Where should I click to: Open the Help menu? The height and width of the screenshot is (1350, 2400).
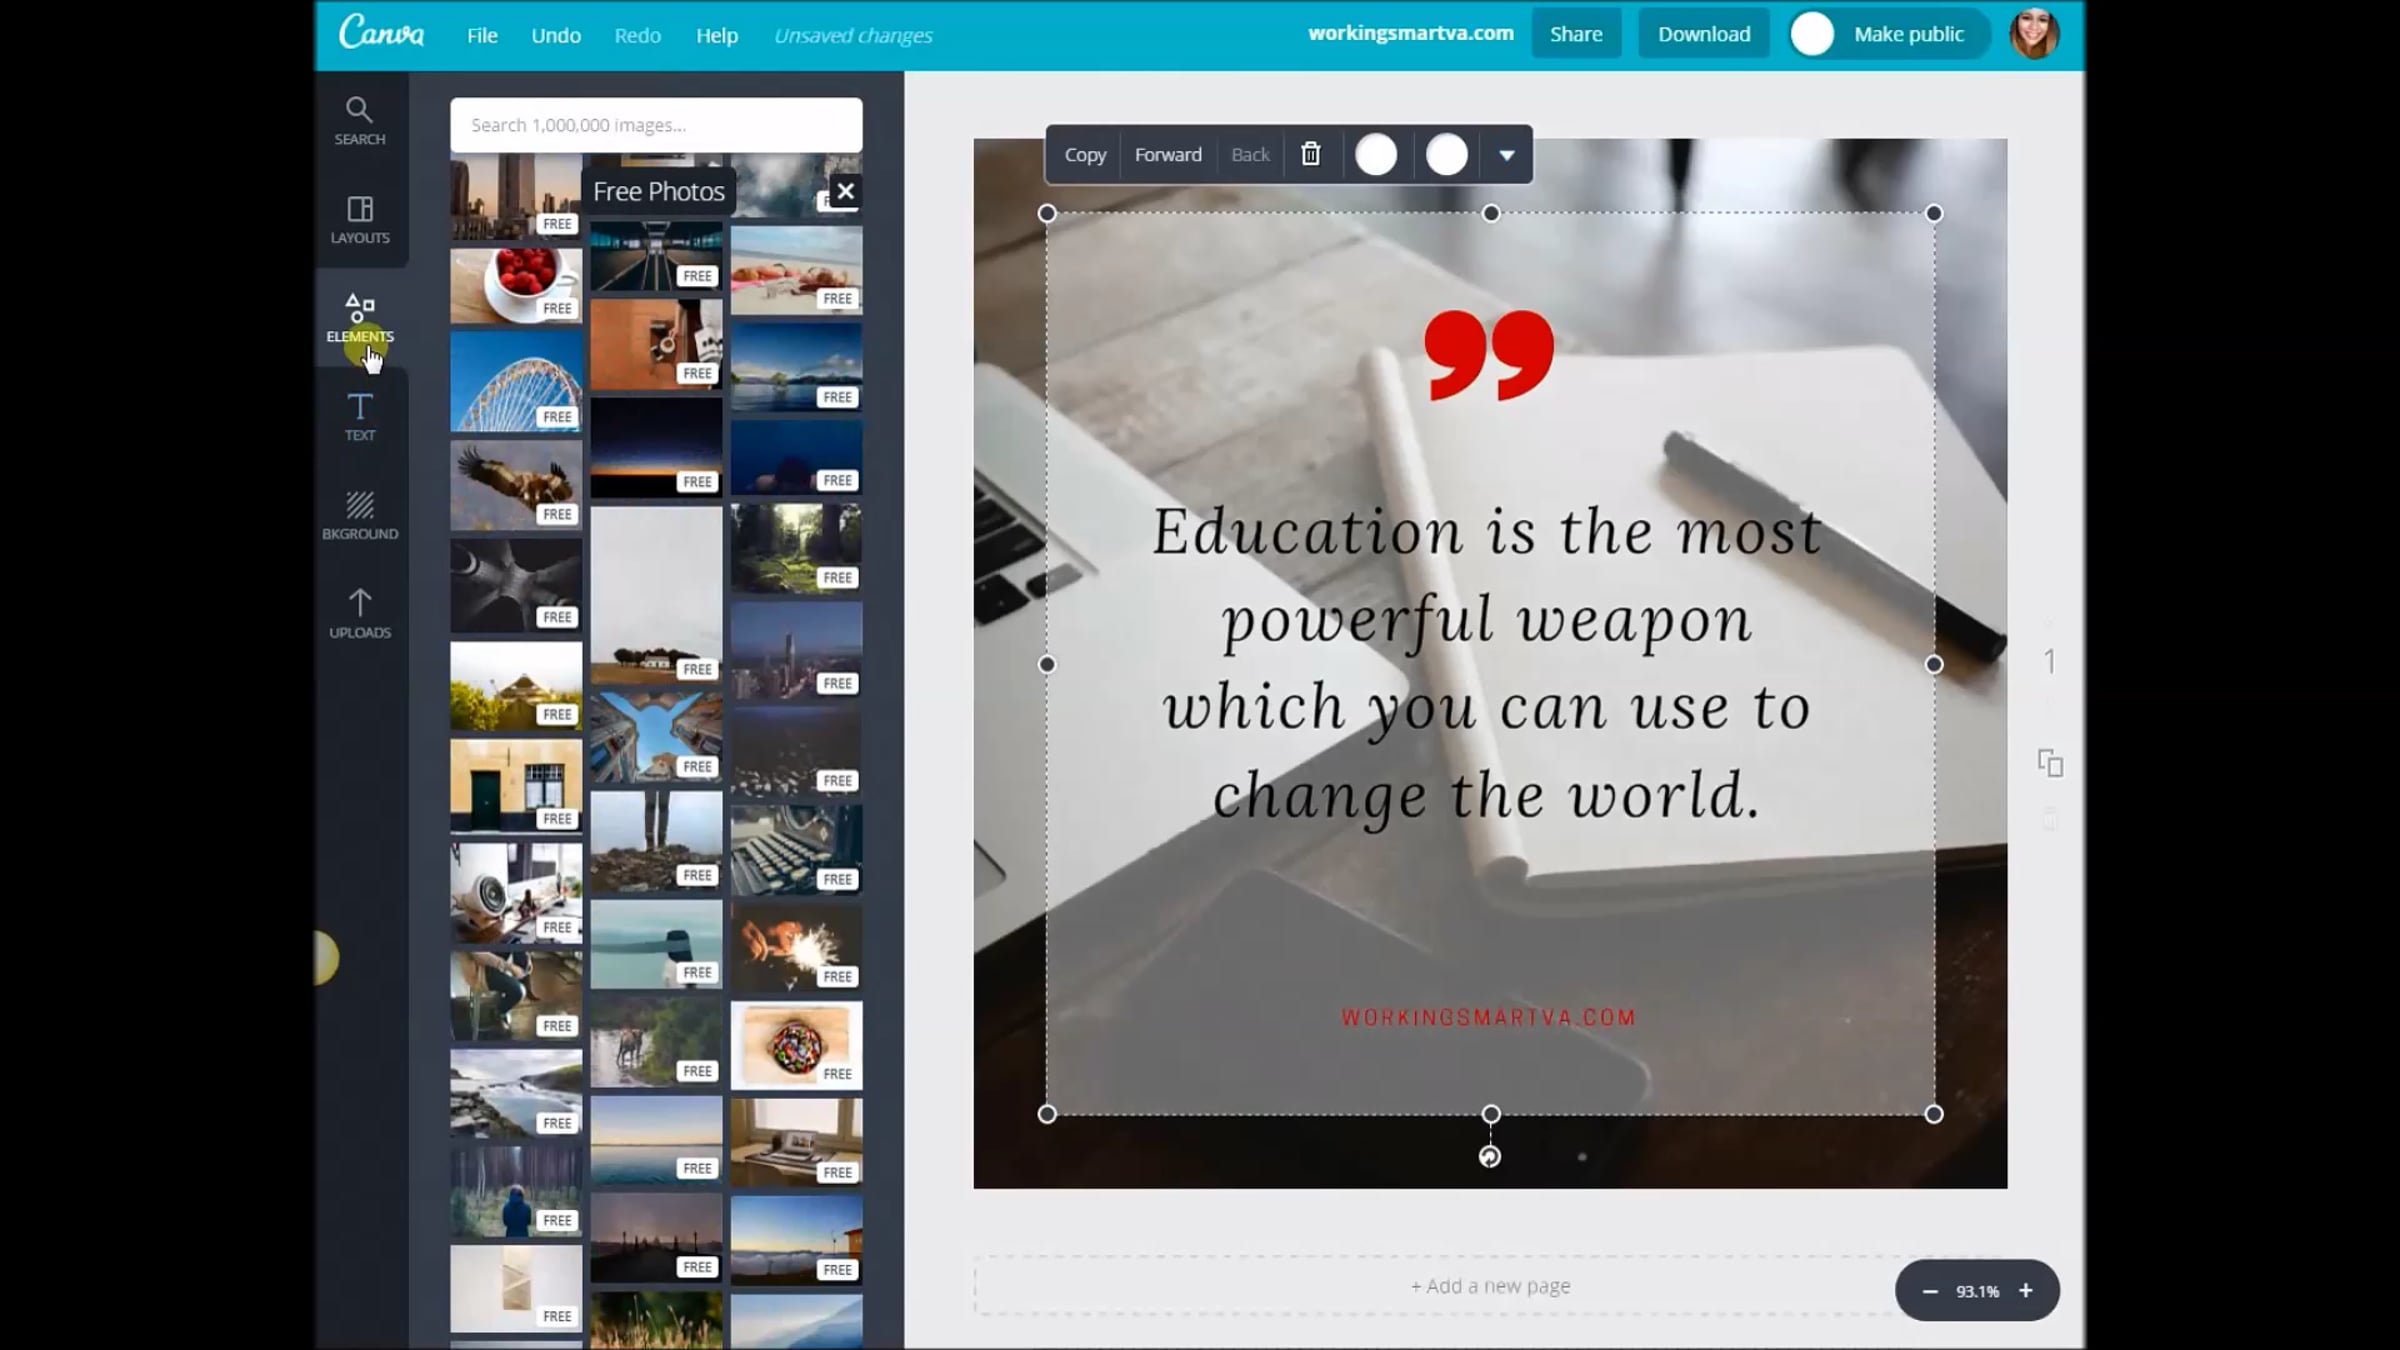[716, 35]
